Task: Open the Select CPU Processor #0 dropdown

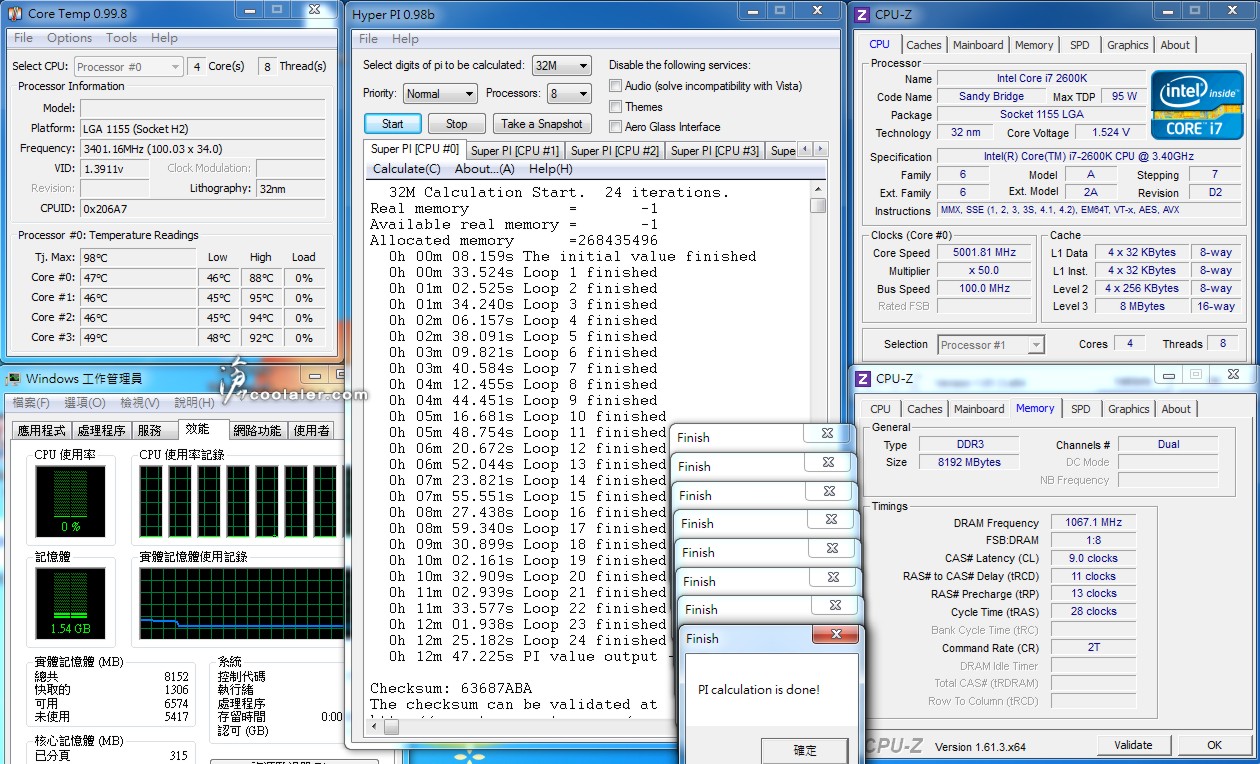Action: [x=128, y=67]
